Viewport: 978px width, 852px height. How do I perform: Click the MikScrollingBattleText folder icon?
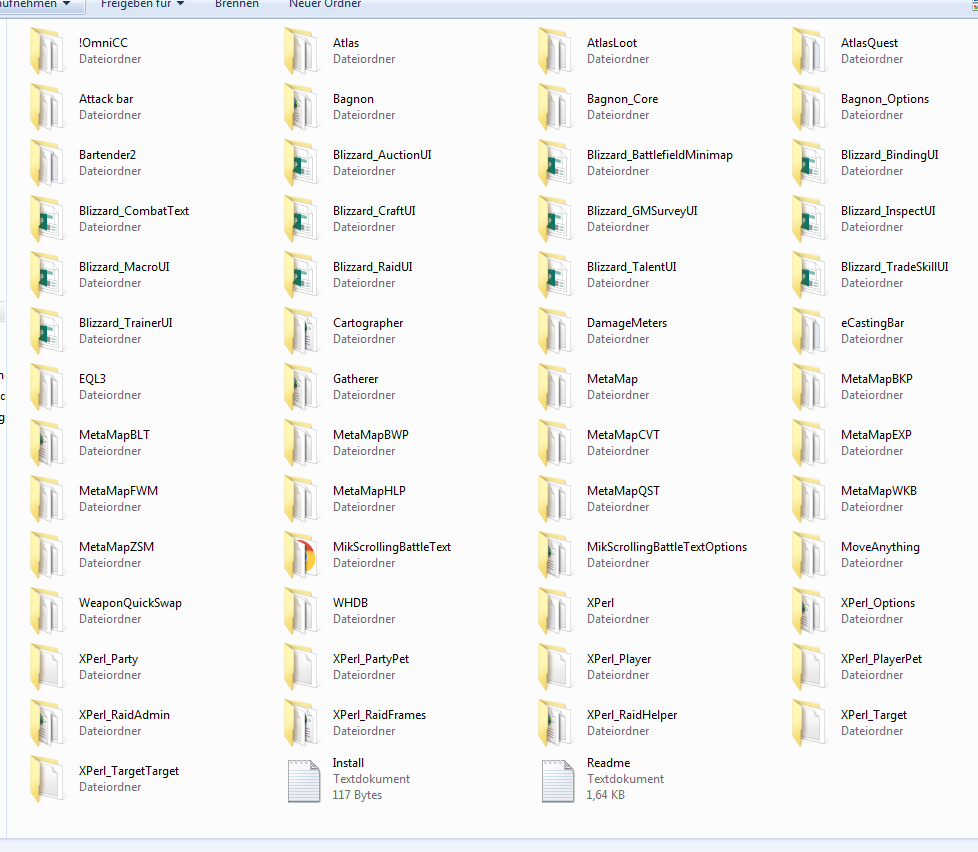(x=301, y=555)
